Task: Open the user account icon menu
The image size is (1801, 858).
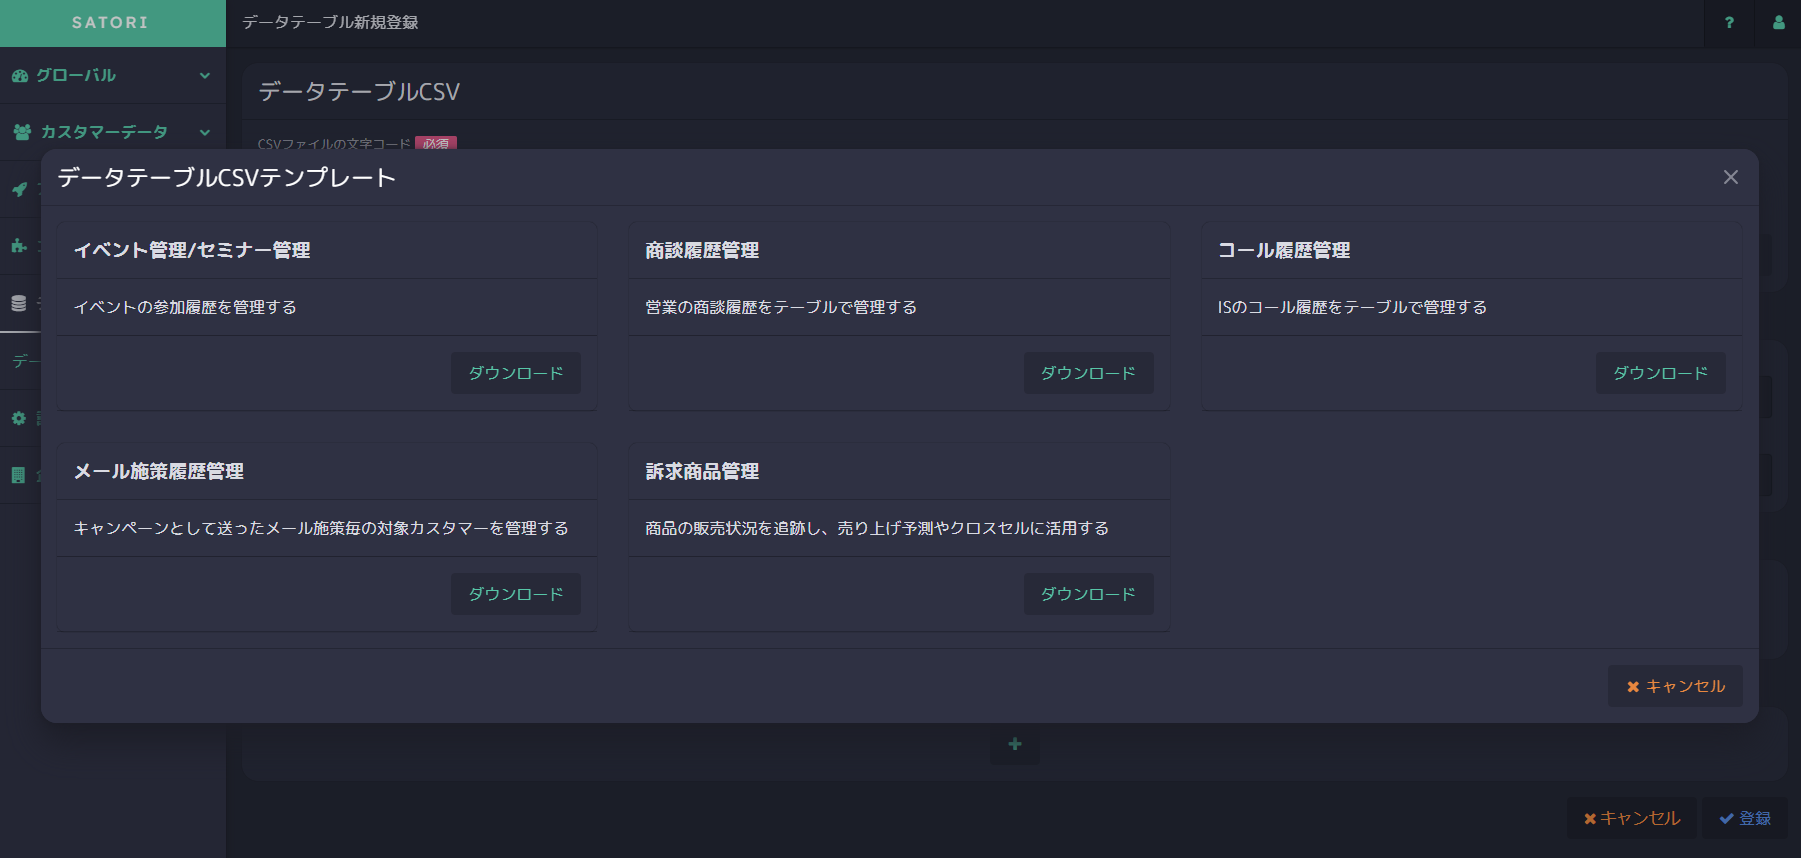Action: tap(1778, 23)
